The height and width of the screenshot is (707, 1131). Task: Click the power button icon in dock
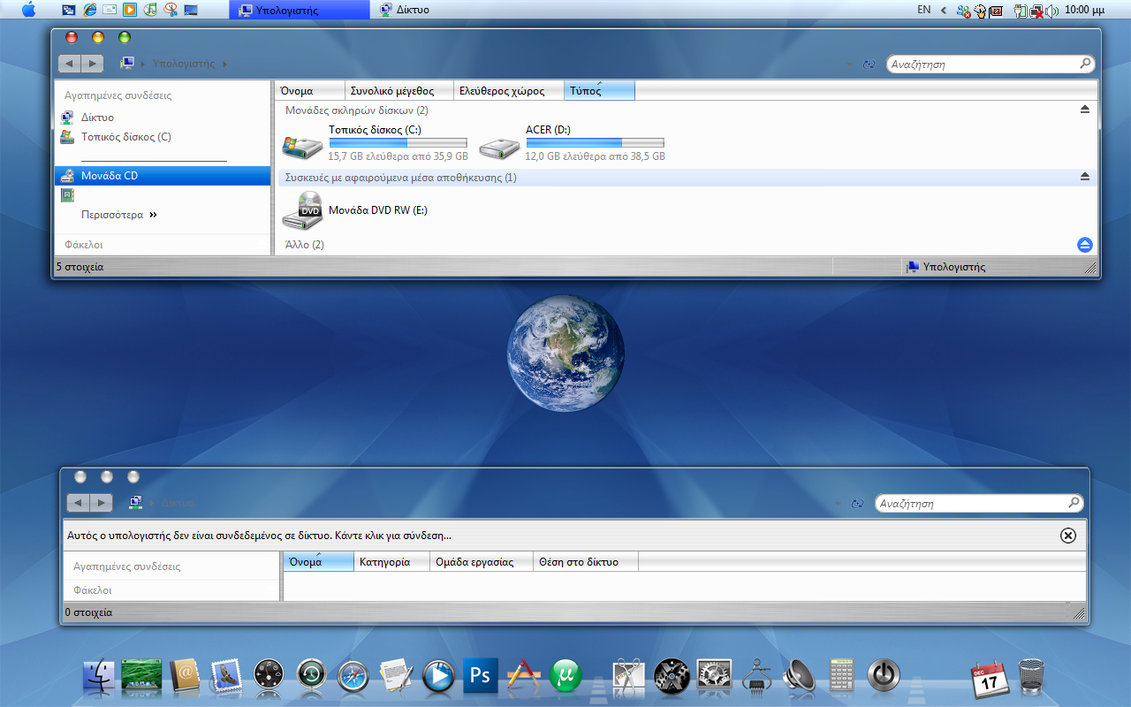pyautogui.click(x=883, y=676)
